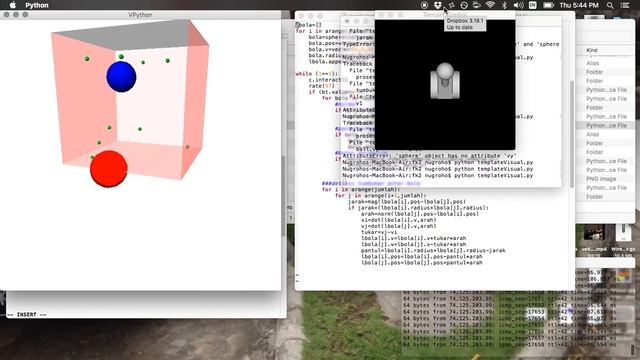Open the volume control in menu bar

pyautogui.click(x=518, y=5)
